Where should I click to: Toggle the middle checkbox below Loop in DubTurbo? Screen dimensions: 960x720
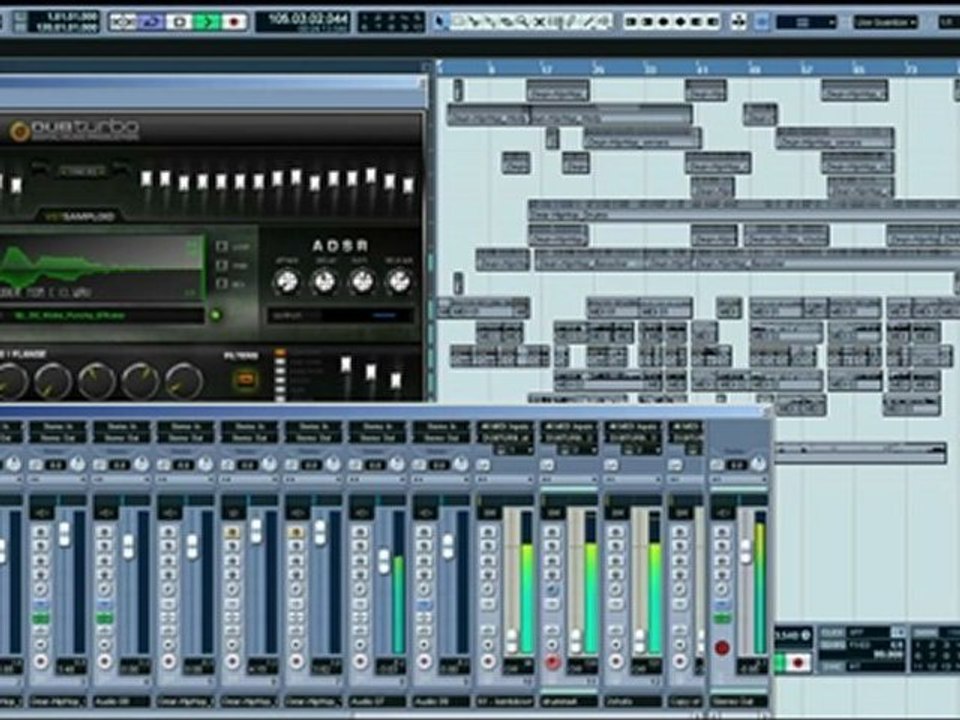(x=222, y=266)
